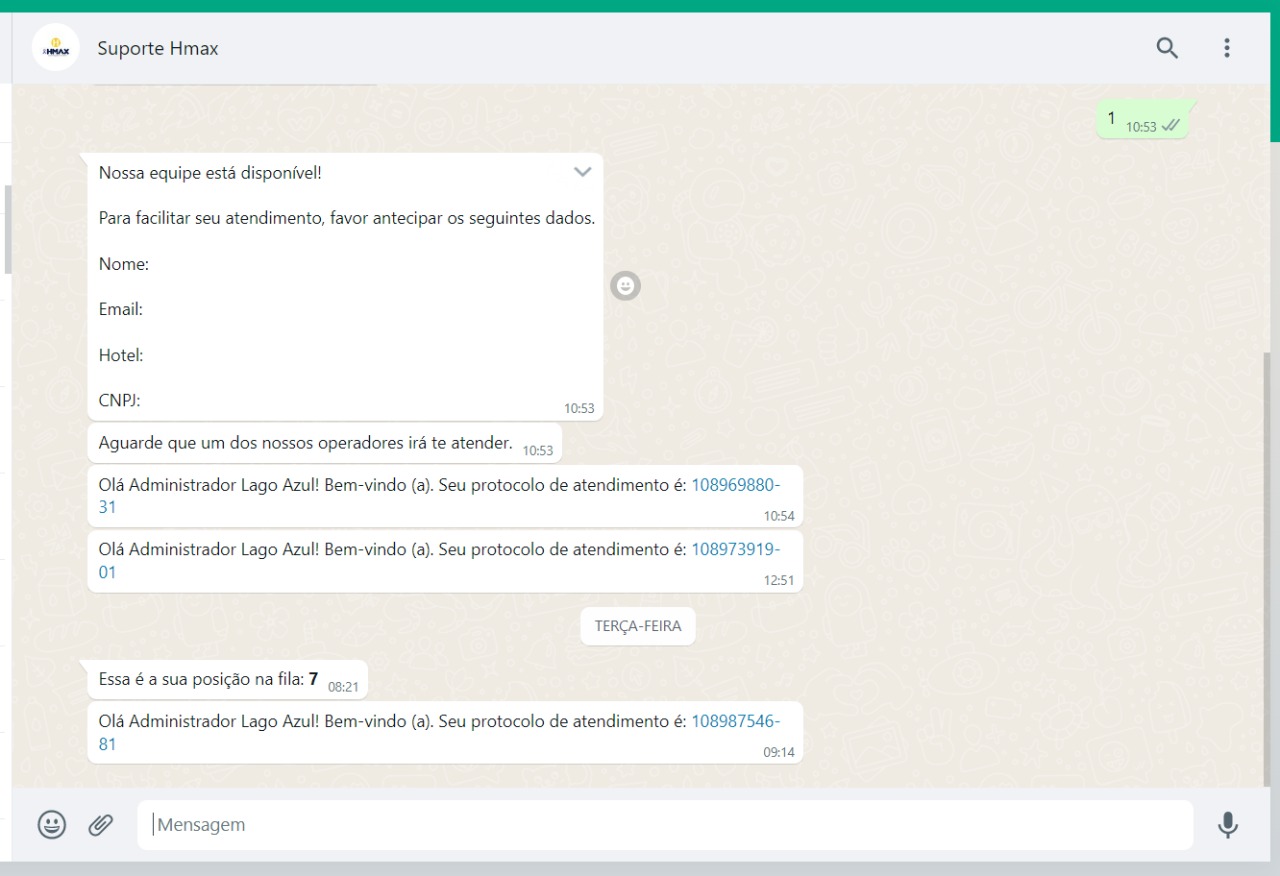Screen dimensions: 1280x876
Task: Open protocol link 108973919-01
Action: (x=735, y=549)
